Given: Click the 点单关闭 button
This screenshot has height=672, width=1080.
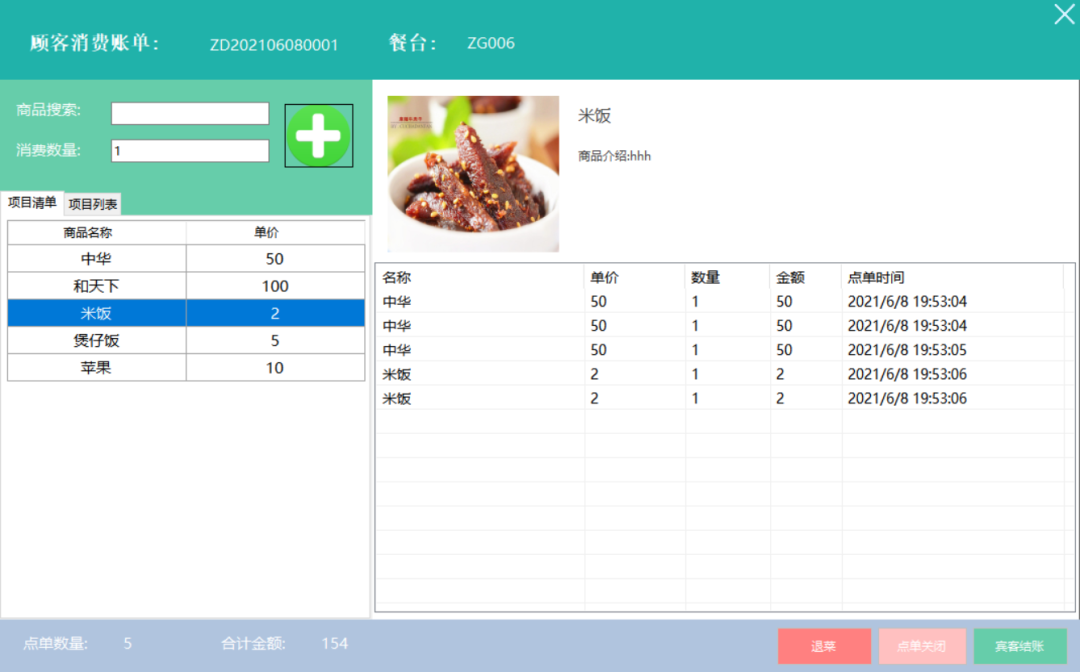Looking at the screenshot, I should point(921,646).
